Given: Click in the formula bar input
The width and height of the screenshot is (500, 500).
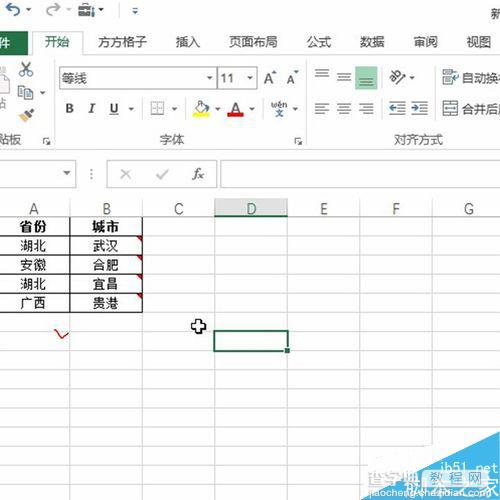Looking at the screenshot, I should (x=360, y=174).
